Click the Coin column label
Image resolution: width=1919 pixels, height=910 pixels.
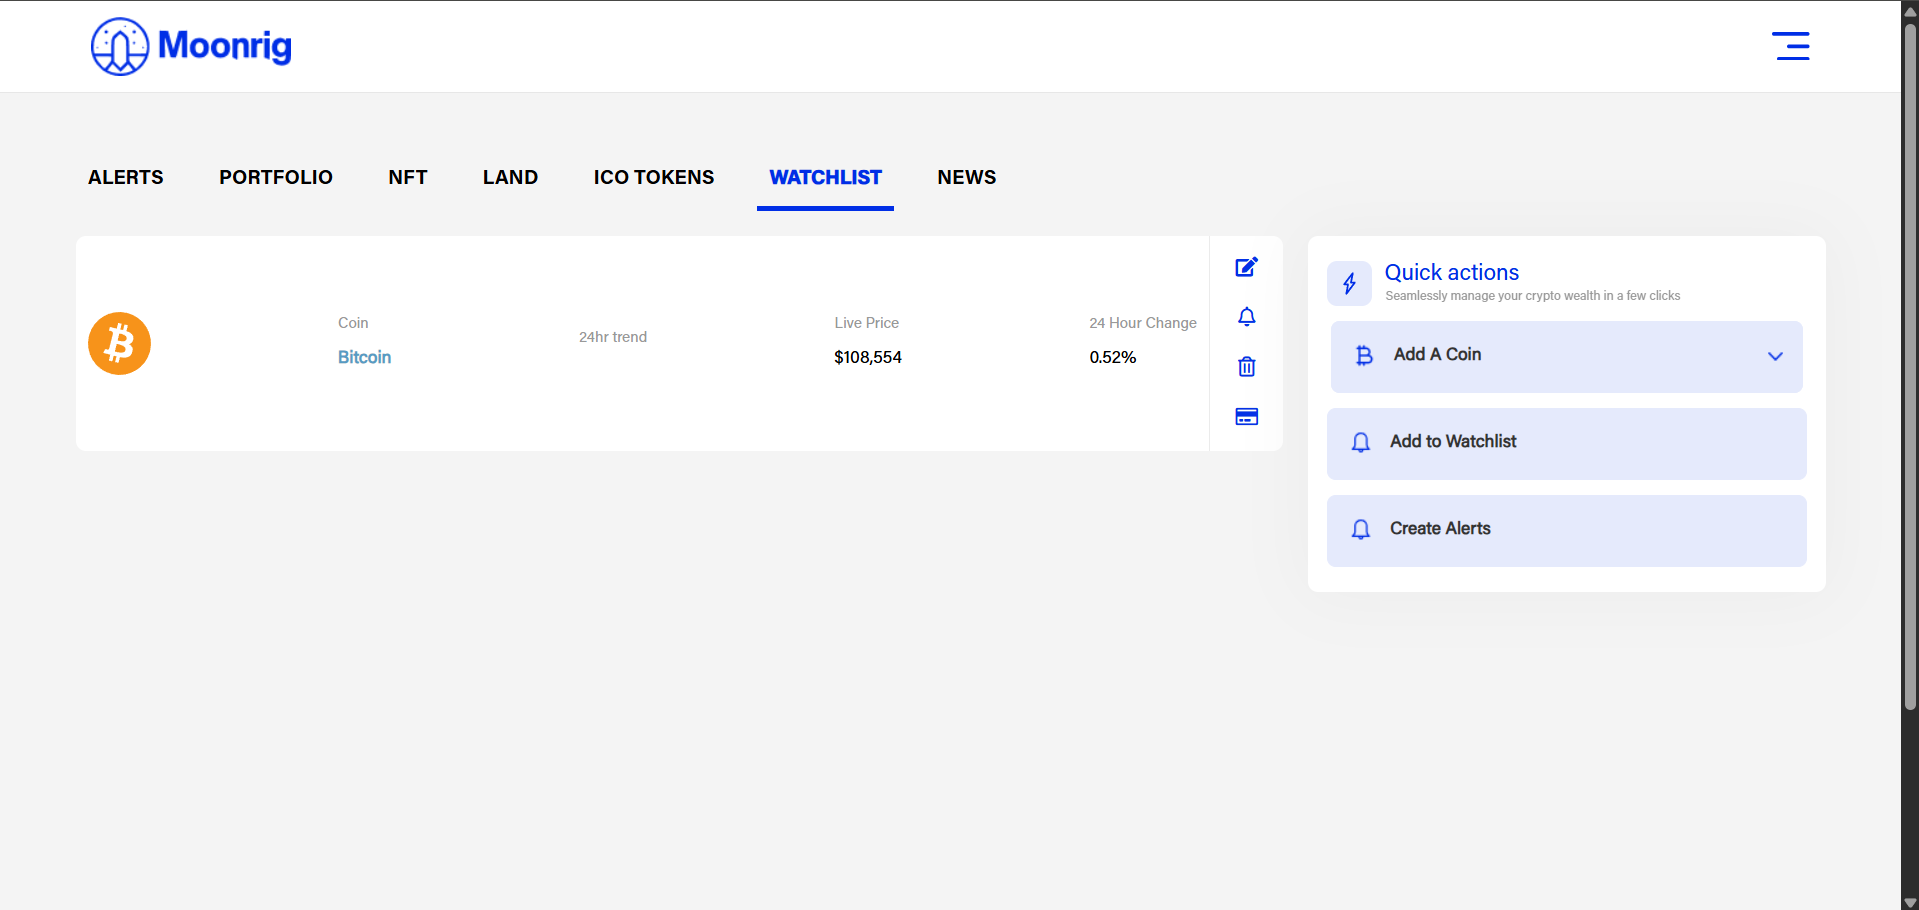[353, 323]
